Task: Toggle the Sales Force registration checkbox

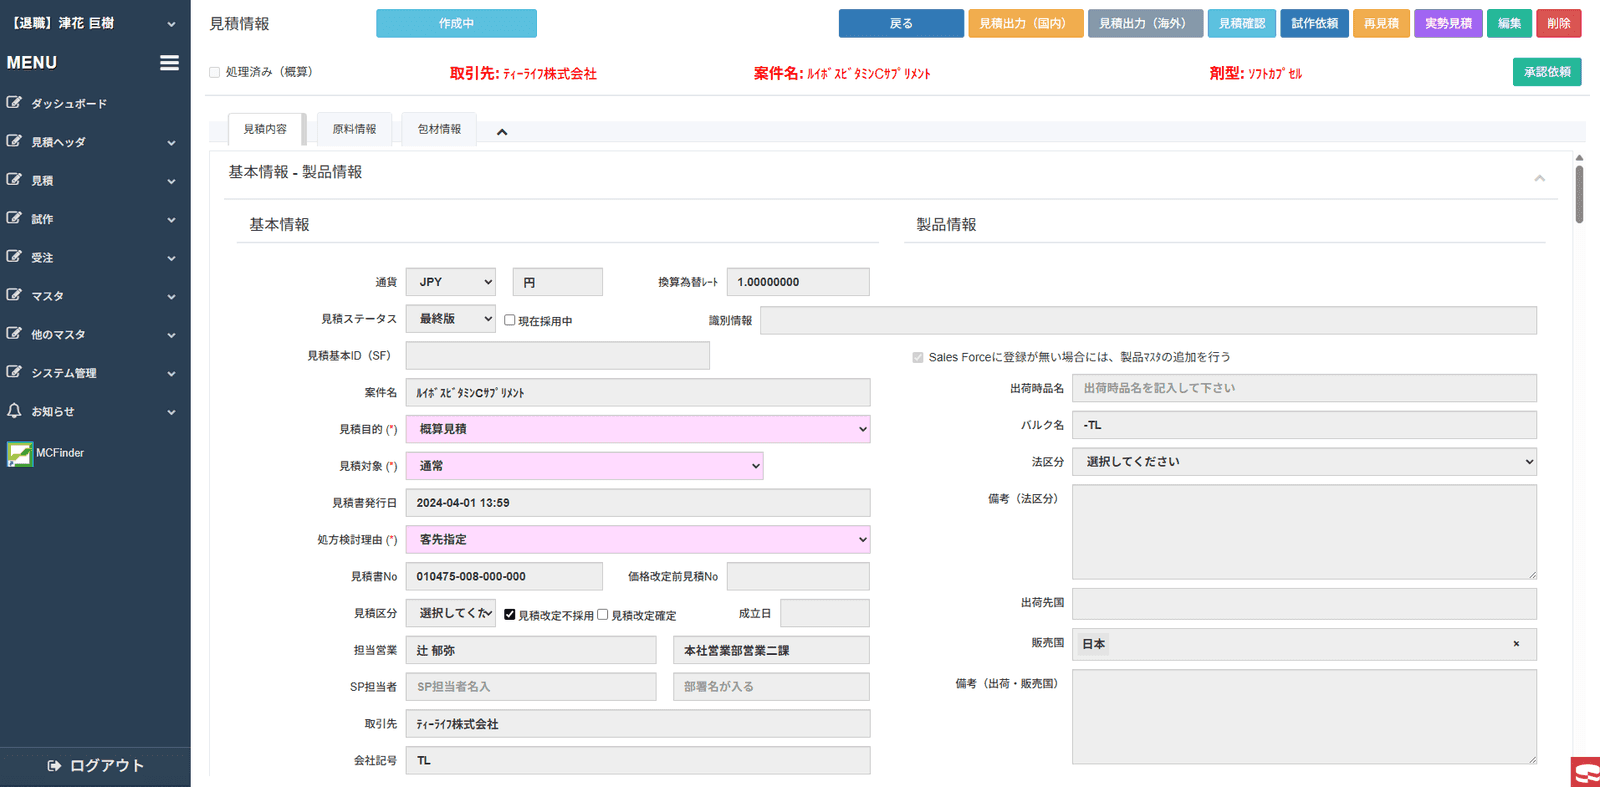Action: pyautogui.click(x=918, y=357)
